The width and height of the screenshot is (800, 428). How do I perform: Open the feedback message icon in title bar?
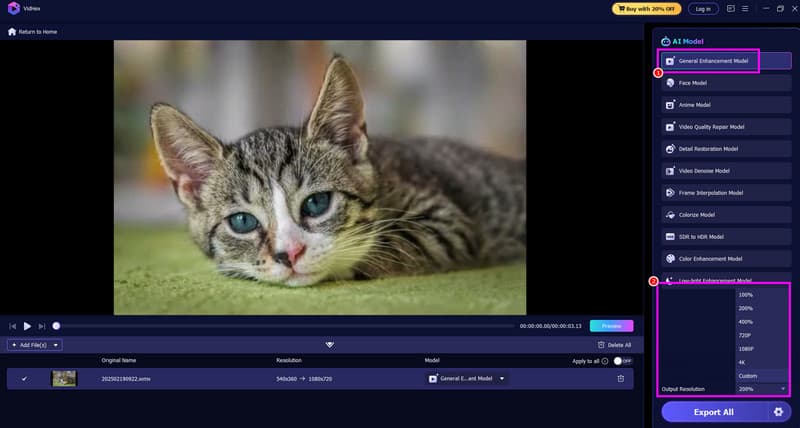click(731, 9)
